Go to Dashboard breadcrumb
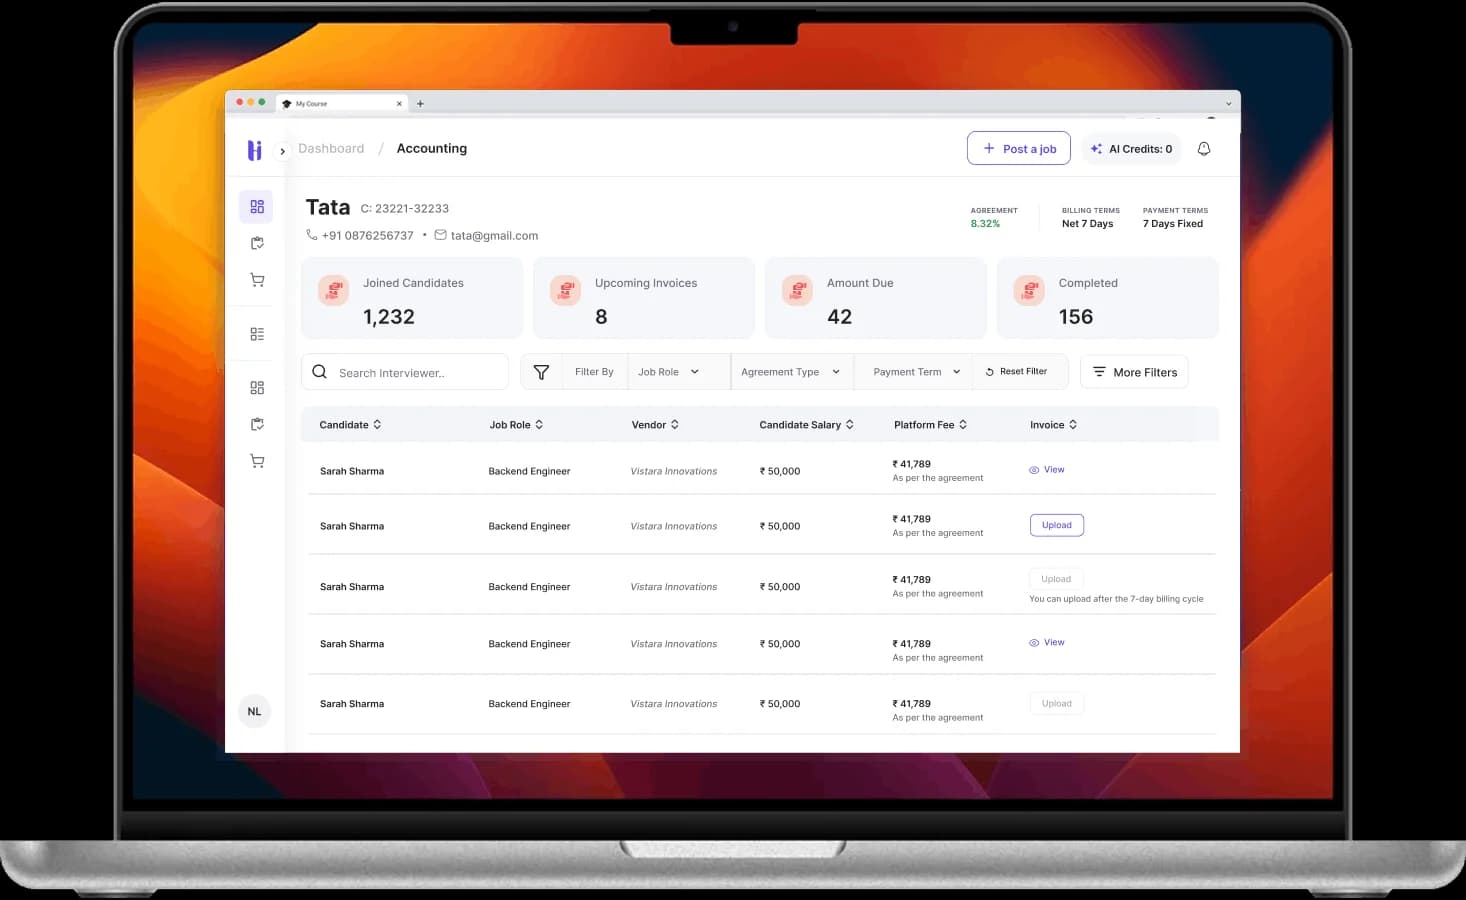1466x900 pixels. [x=331, y=149]
